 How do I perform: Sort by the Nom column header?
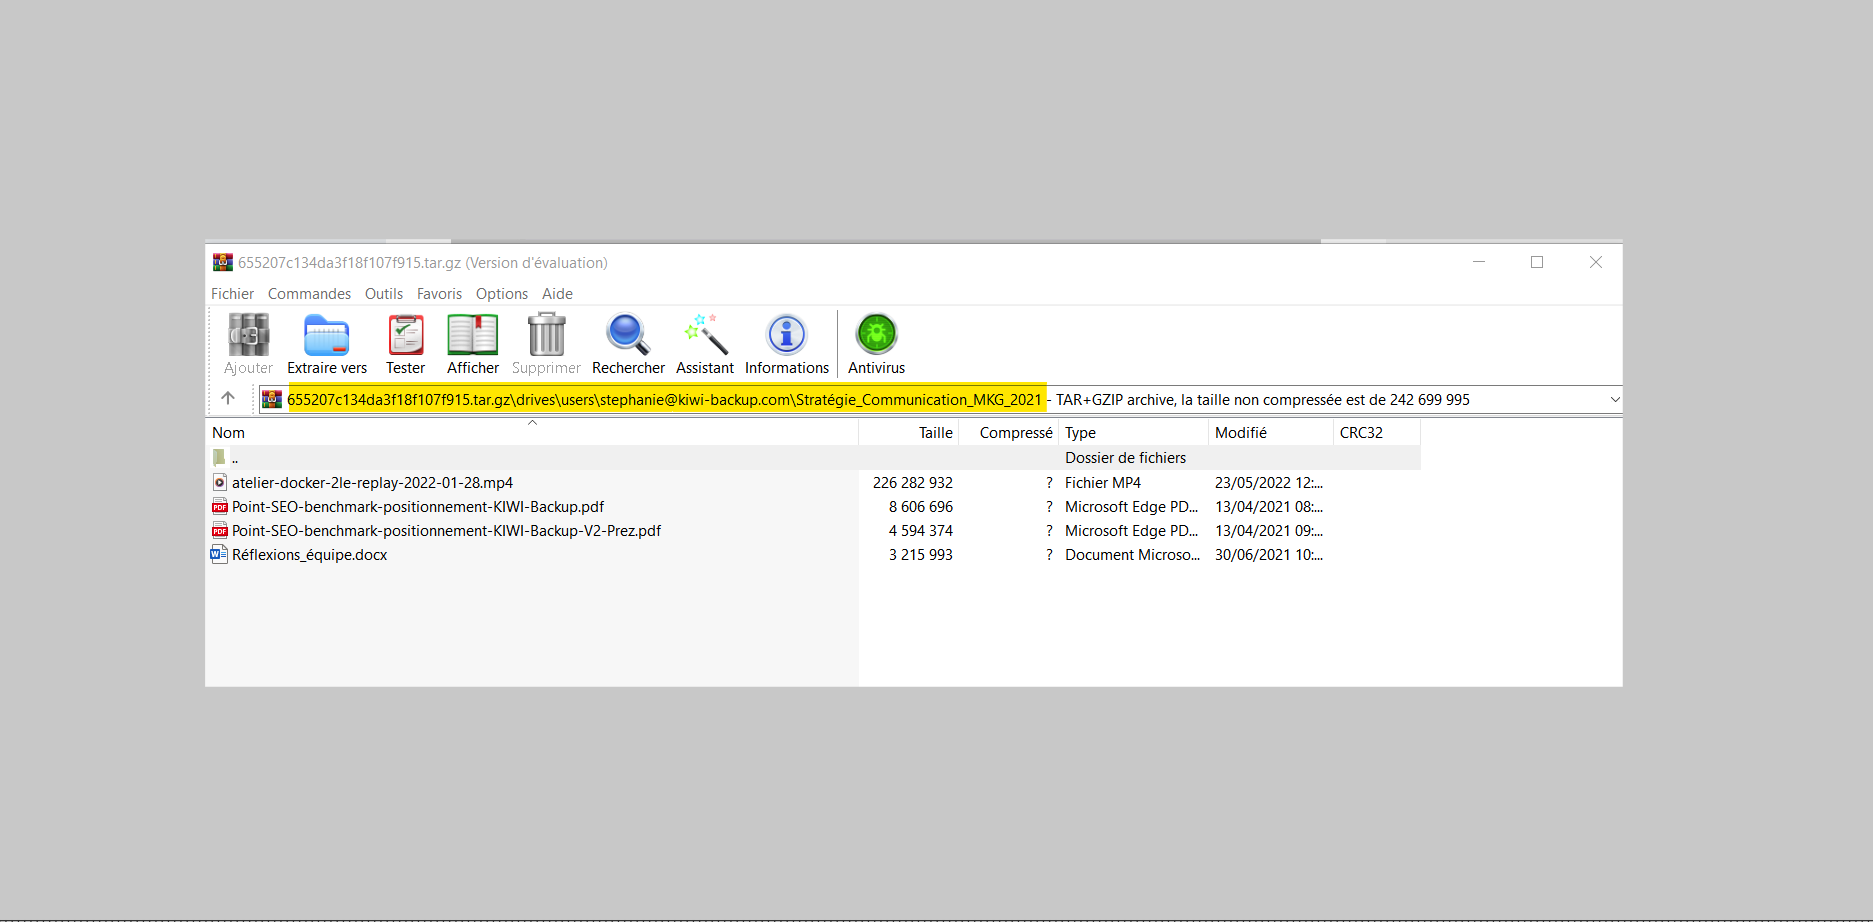point(532,433)
